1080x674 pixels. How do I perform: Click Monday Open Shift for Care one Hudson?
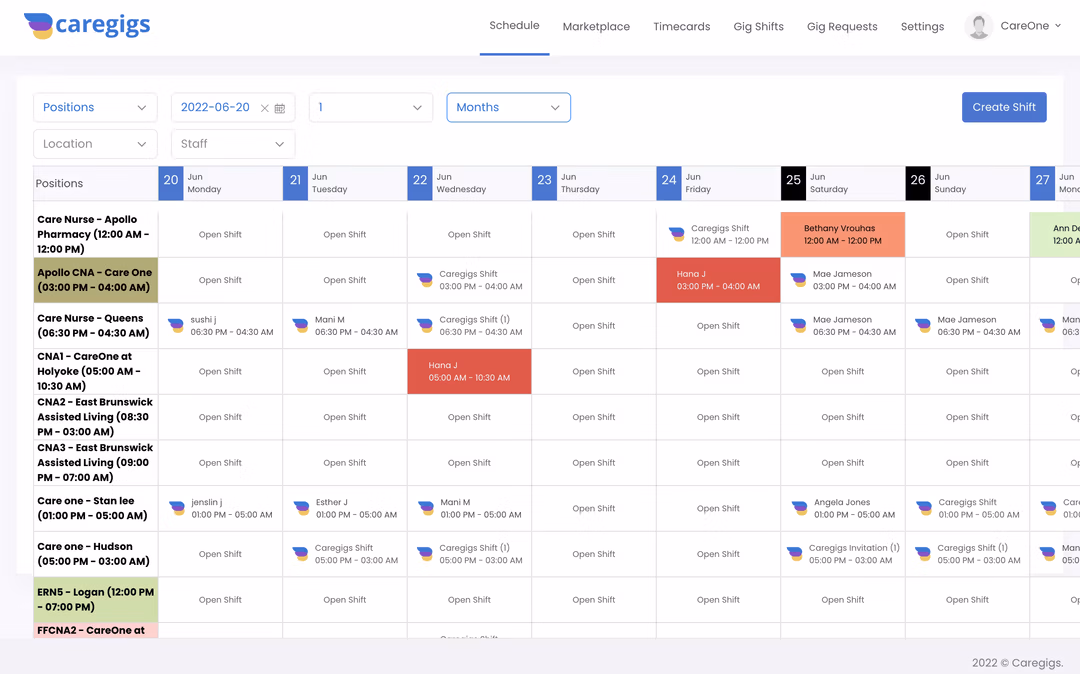coord(220,554)
